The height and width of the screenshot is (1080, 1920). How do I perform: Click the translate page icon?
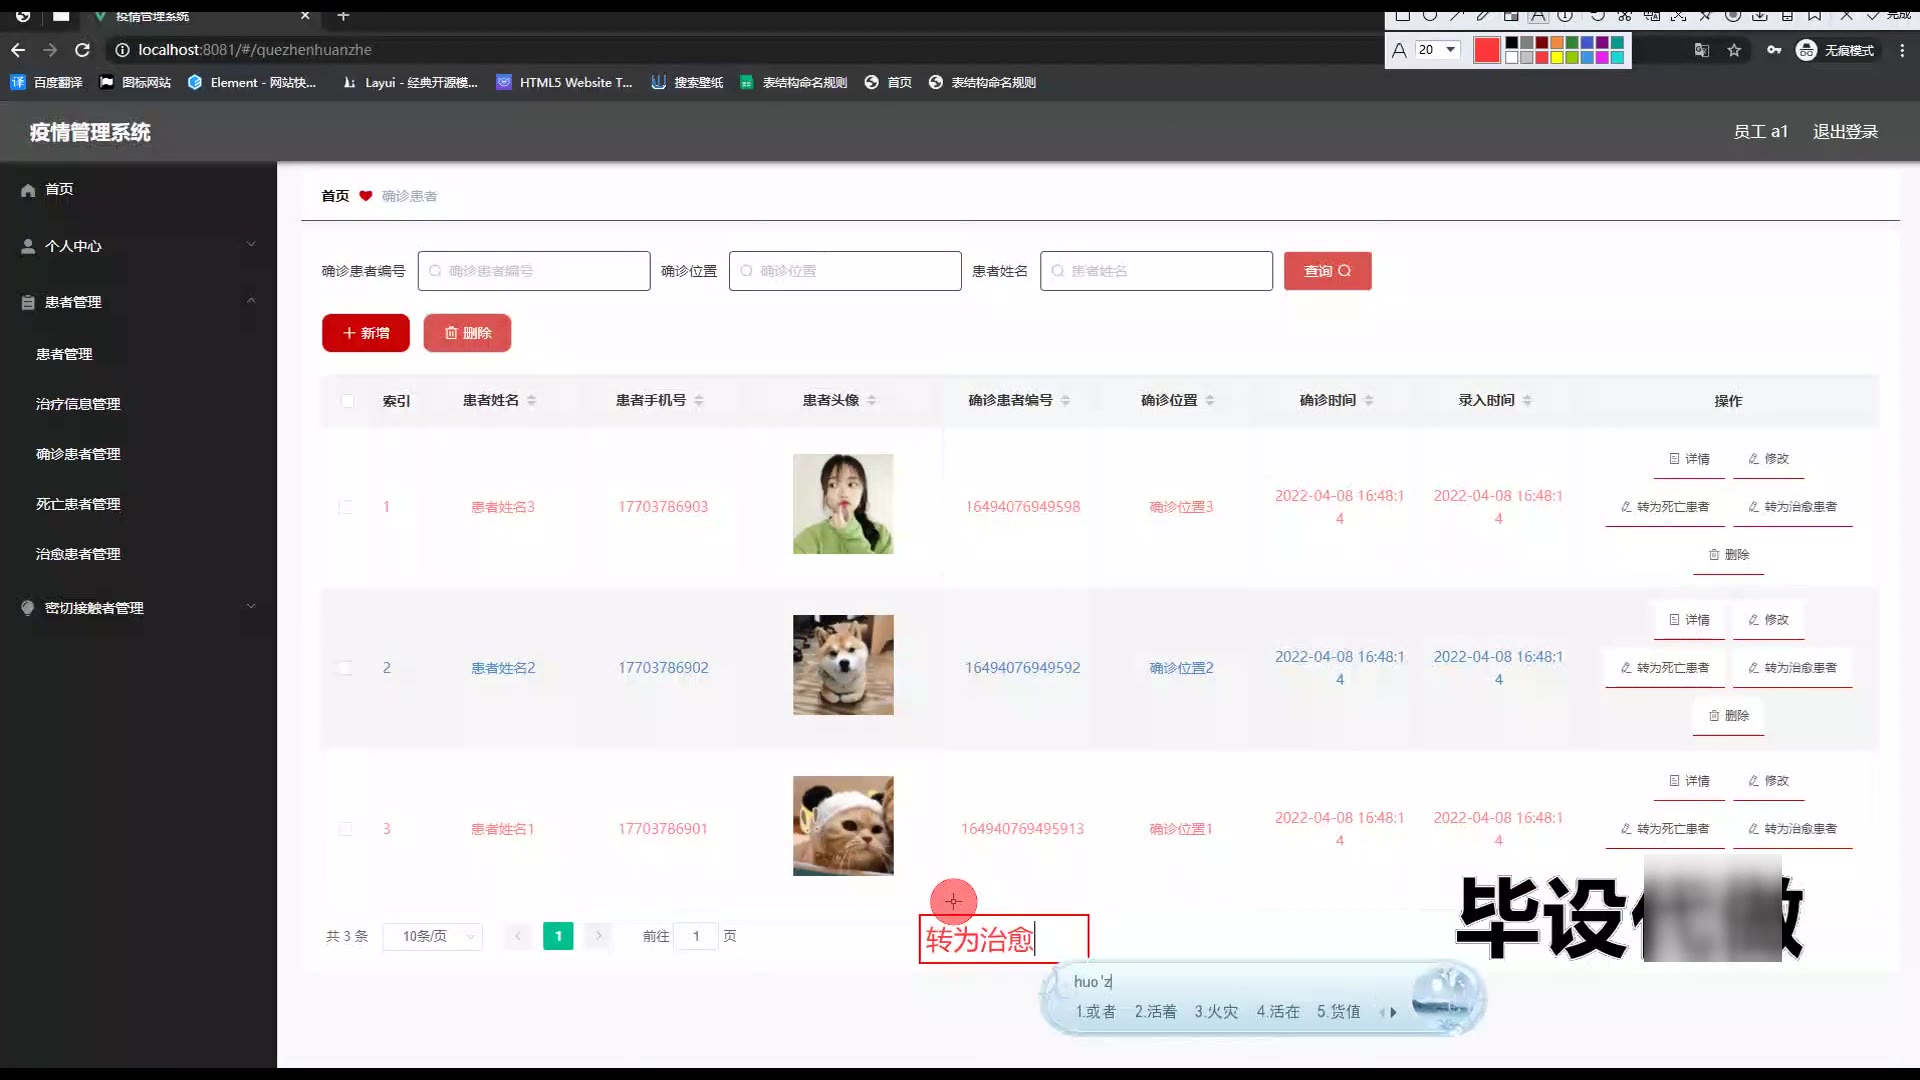pos(1701,50)
